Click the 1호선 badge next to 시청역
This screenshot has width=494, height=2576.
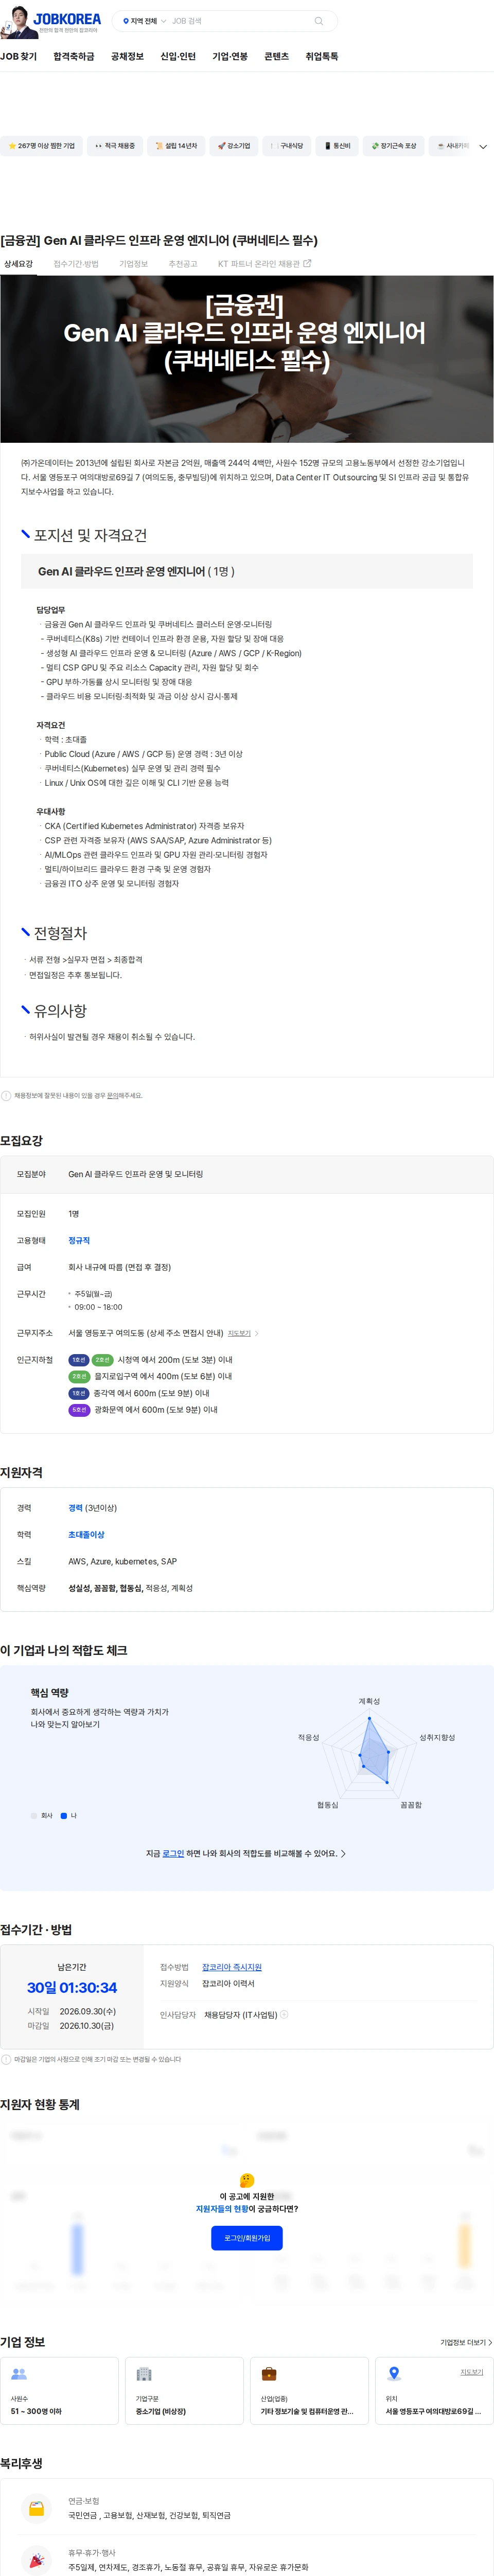pyautogui.click(x=79, y=1360)
